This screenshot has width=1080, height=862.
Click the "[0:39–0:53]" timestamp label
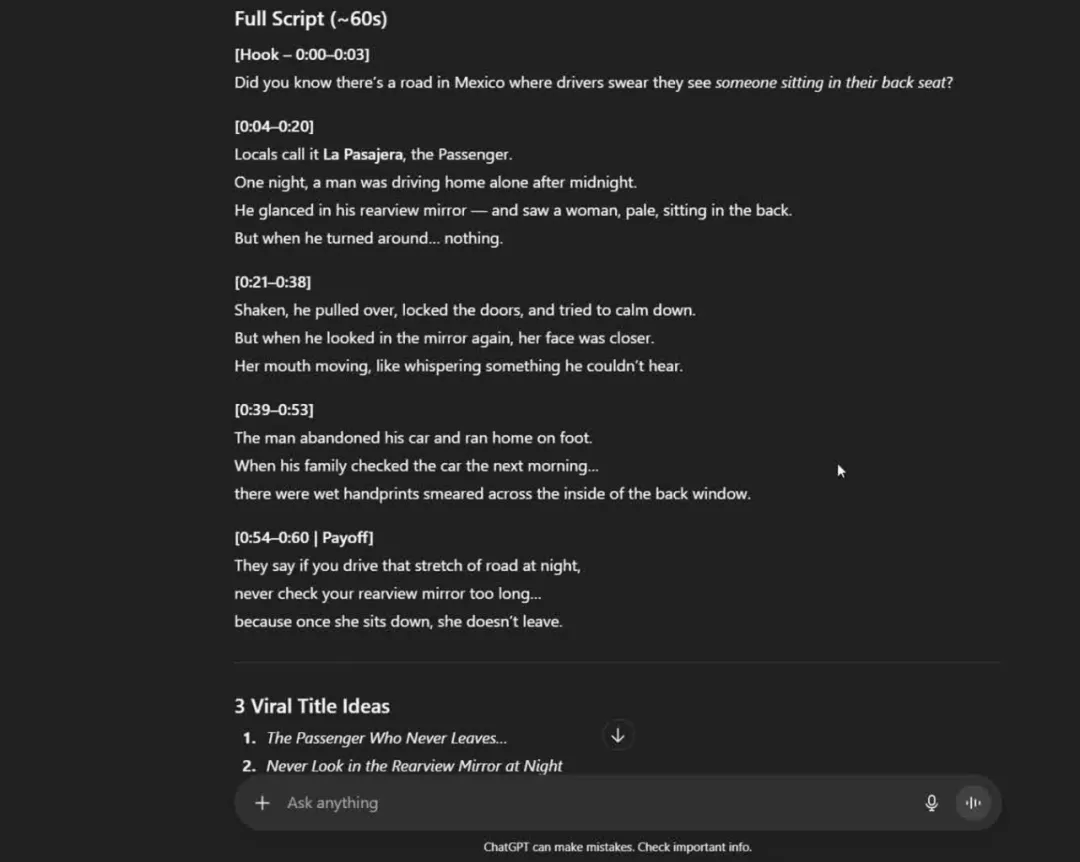point(273,410)
